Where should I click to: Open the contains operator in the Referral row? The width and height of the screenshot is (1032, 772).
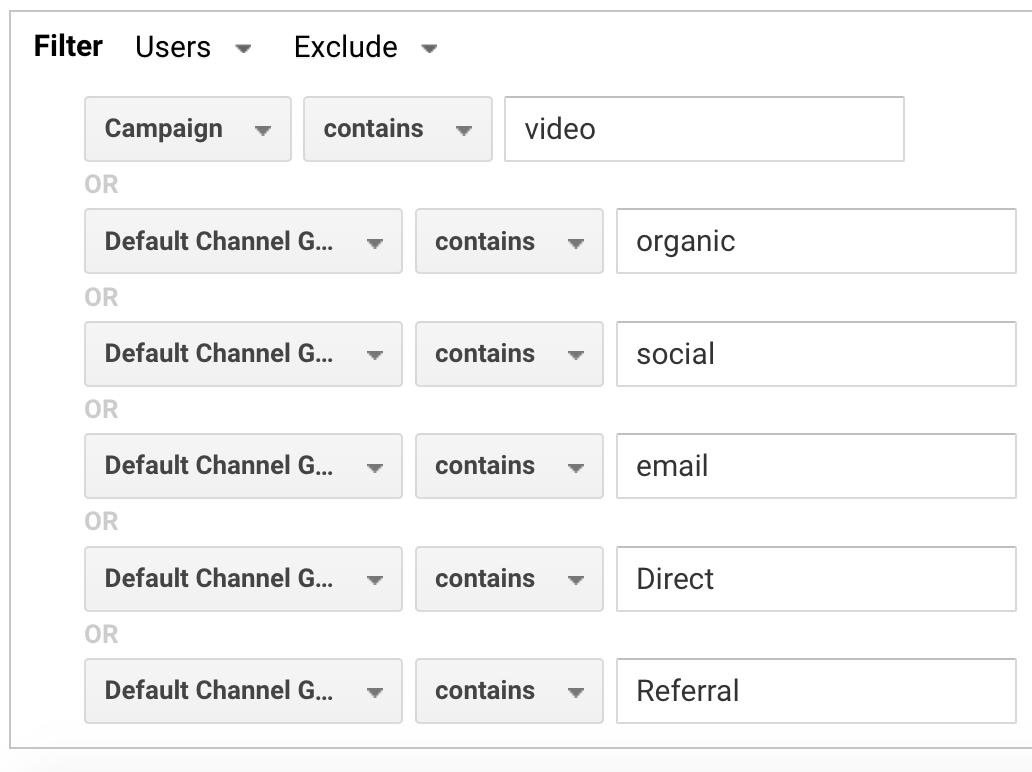(509, 691)
